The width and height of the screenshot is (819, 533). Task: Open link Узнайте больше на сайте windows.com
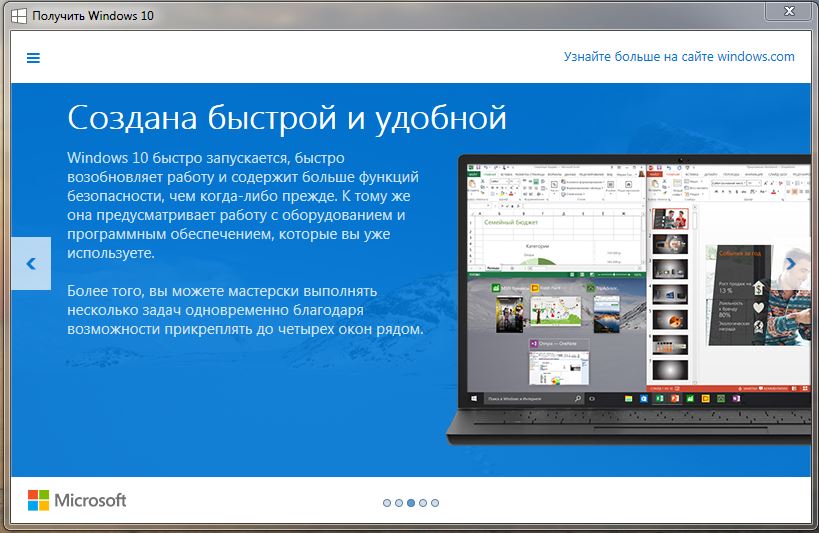point(679,56)
